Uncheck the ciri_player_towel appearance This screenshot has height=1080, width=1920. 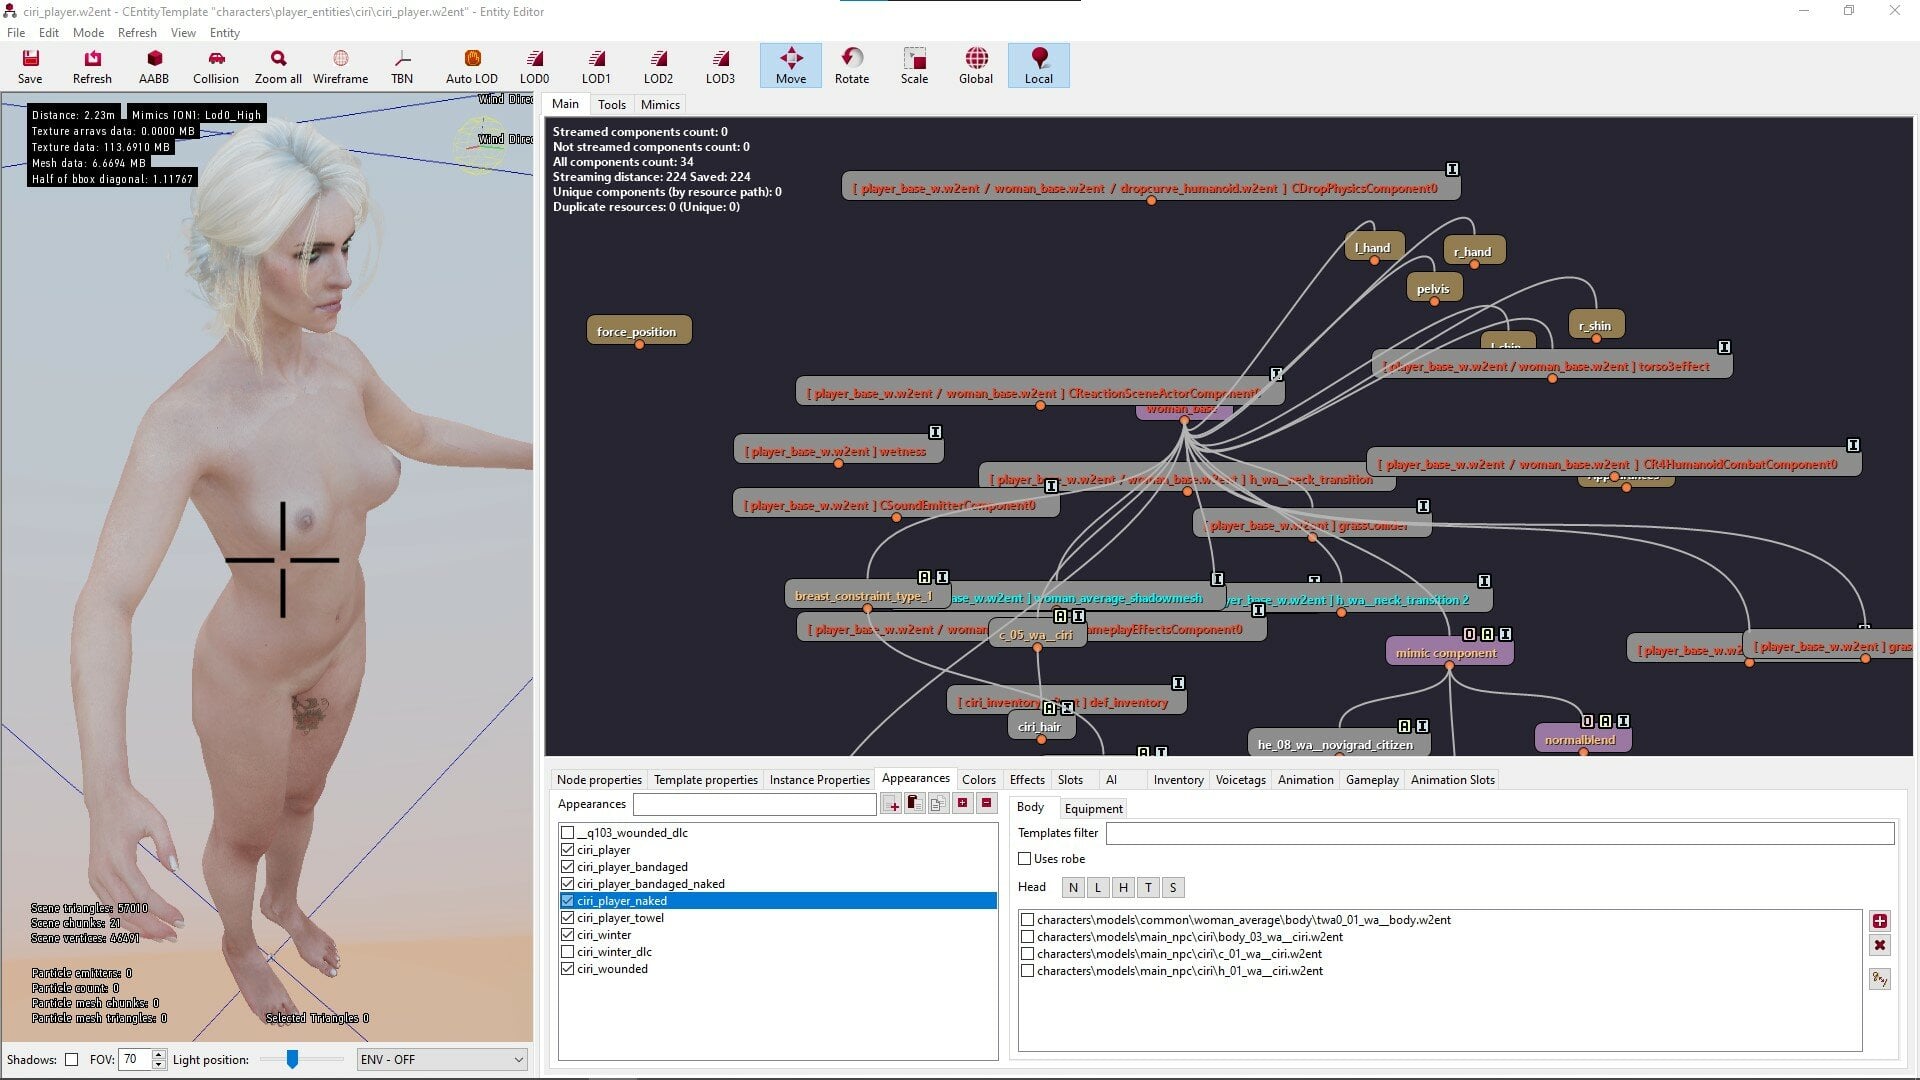coord(567,917)
